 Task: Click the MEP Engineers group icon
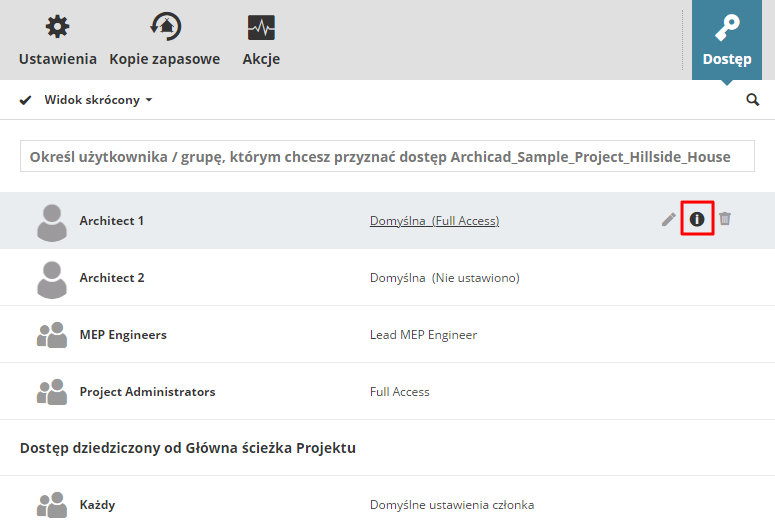click(51, 335)
